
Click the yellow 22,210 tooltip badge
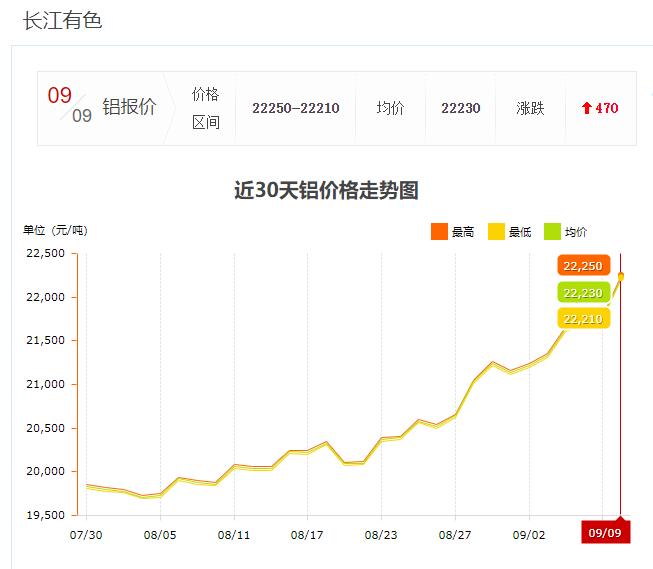point(583,318)
